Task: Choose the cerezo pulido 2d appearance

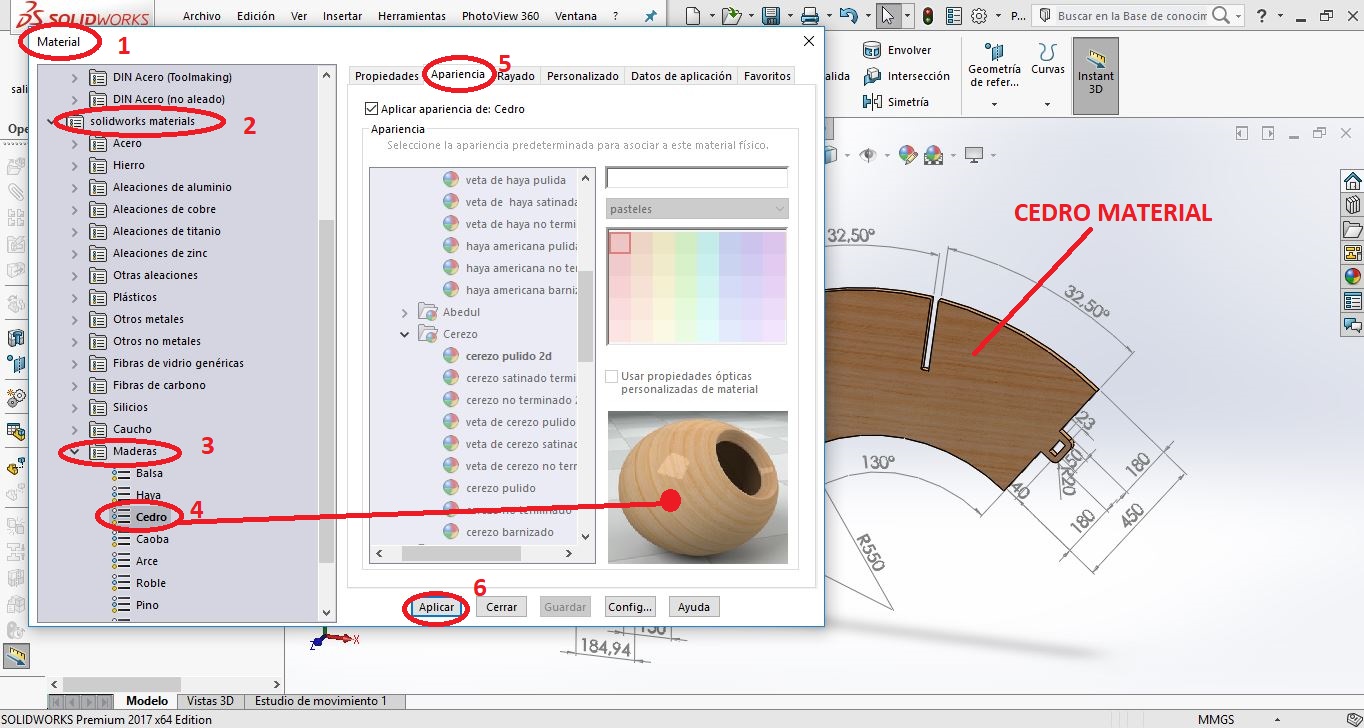Action: (508, 356)
